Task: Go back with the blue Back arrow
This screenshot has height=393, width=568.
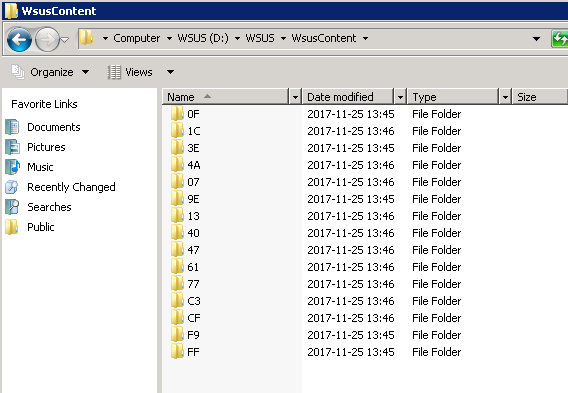Action: pyautogui.click(x=19, y=39)
